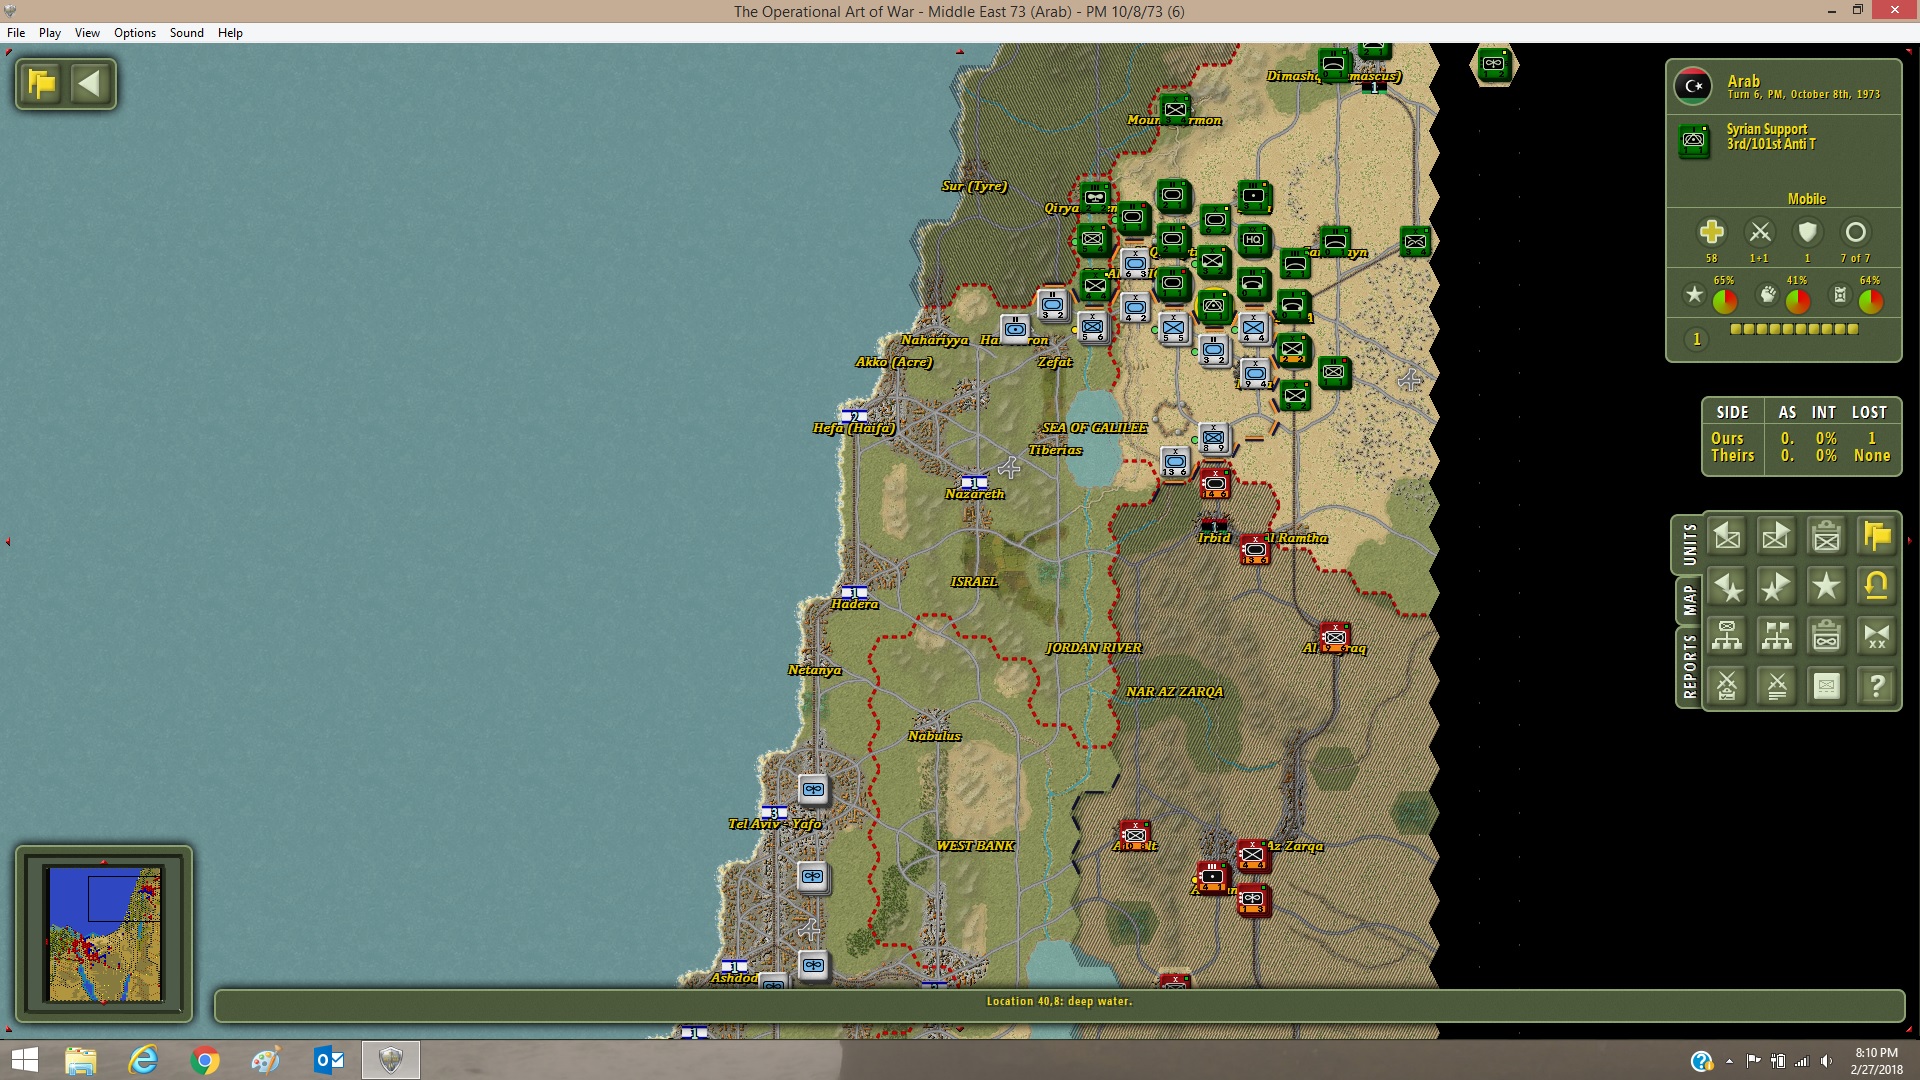1920x1080 pixels.
Task: Click the 64% supply pie gauge
Action: 1871,301
